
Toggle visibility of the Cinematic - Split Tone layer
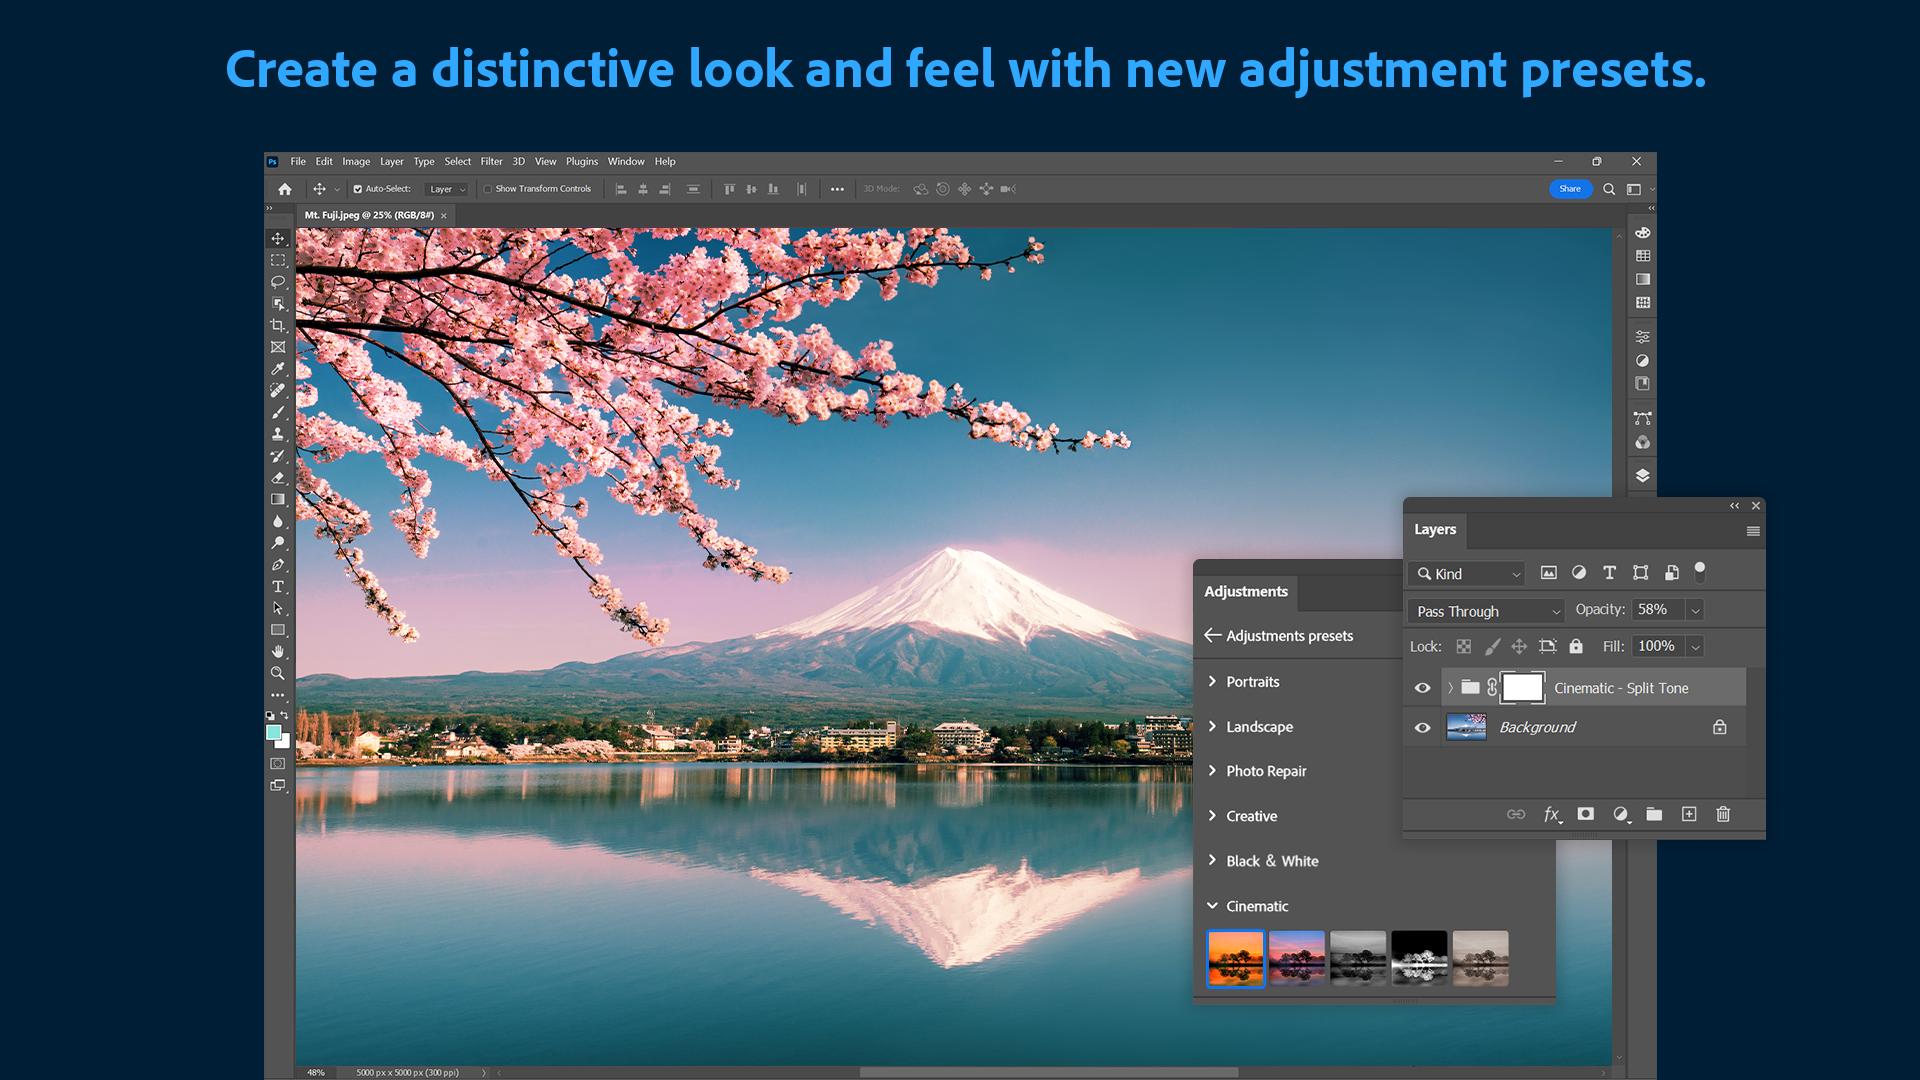point(1422,688)
